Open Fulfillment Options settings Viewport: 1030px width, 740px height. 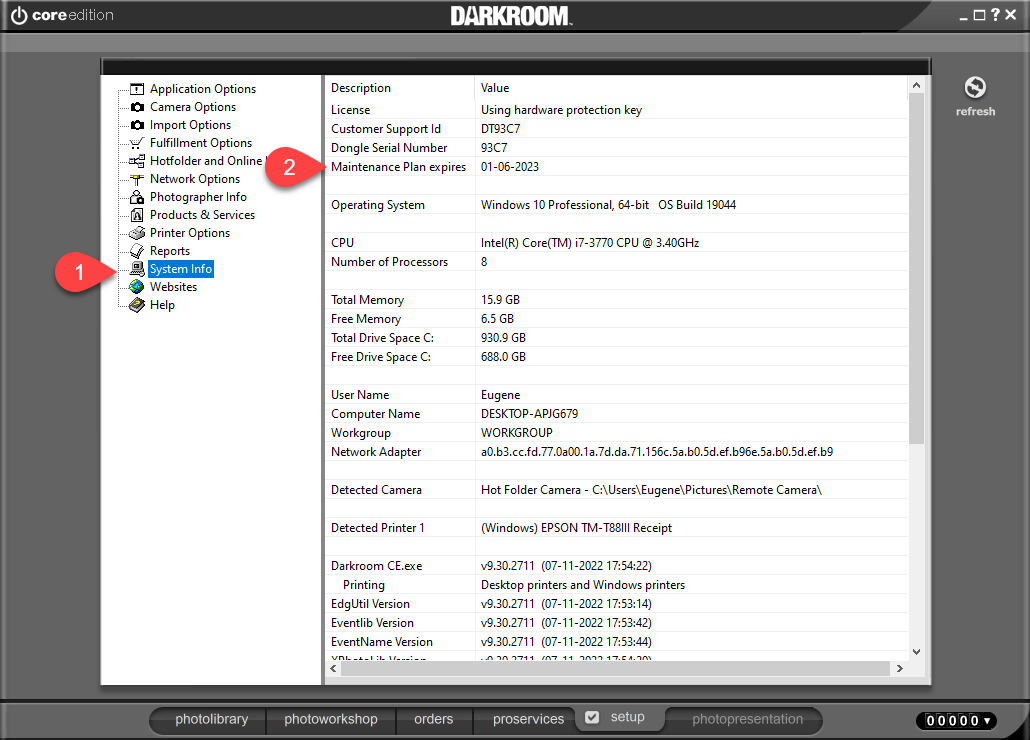(201, 143)
